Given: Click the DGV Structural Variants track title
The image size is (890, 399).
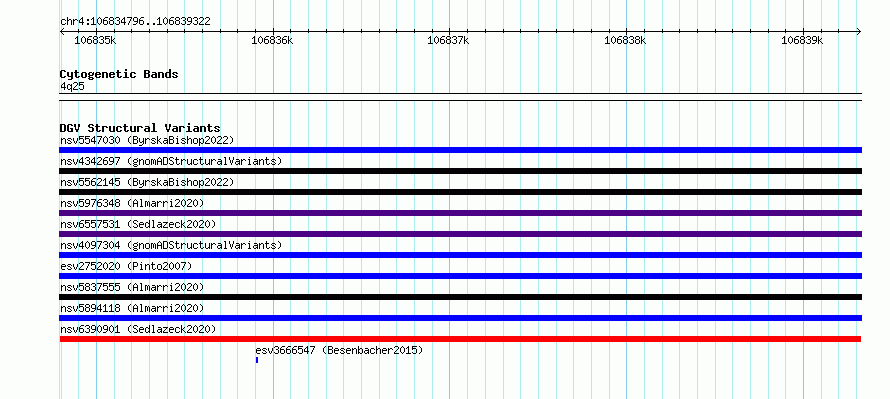Looking at the screenshot, I should (140, 128).
